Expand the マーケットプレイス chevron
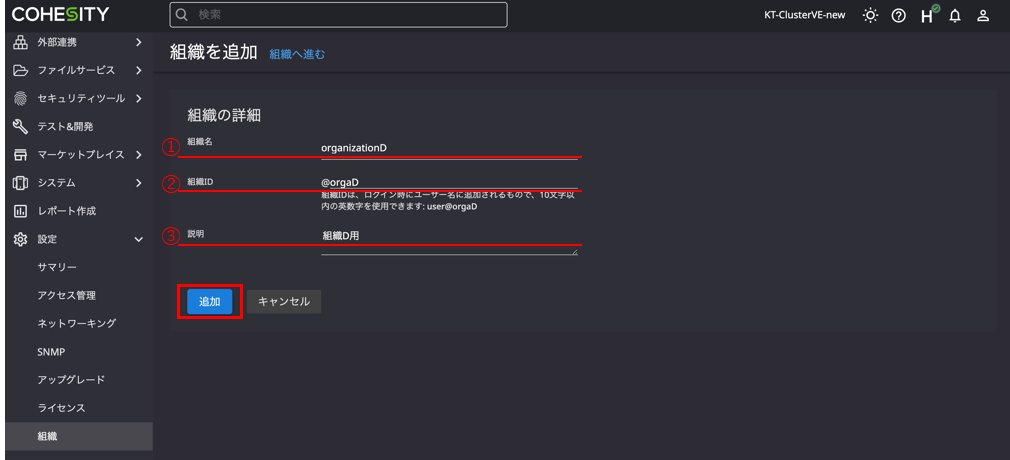Screen dimensions: 1010x460 click(138, 155)
